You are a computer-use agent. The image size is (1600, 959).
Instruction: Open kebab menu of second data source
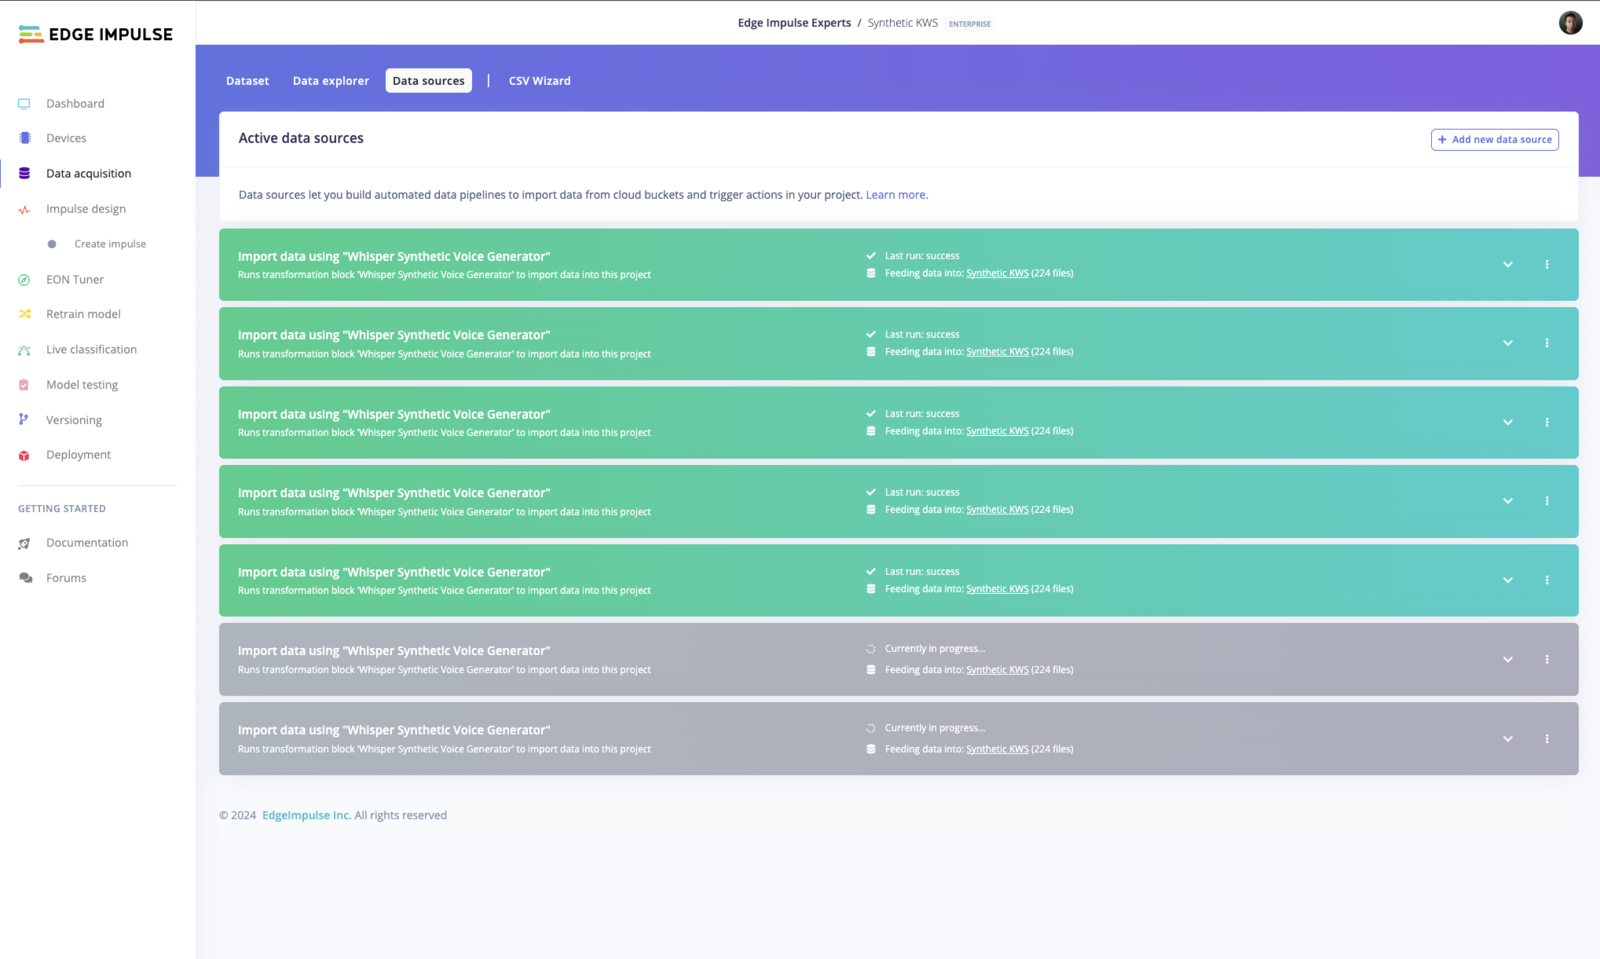1547,343
